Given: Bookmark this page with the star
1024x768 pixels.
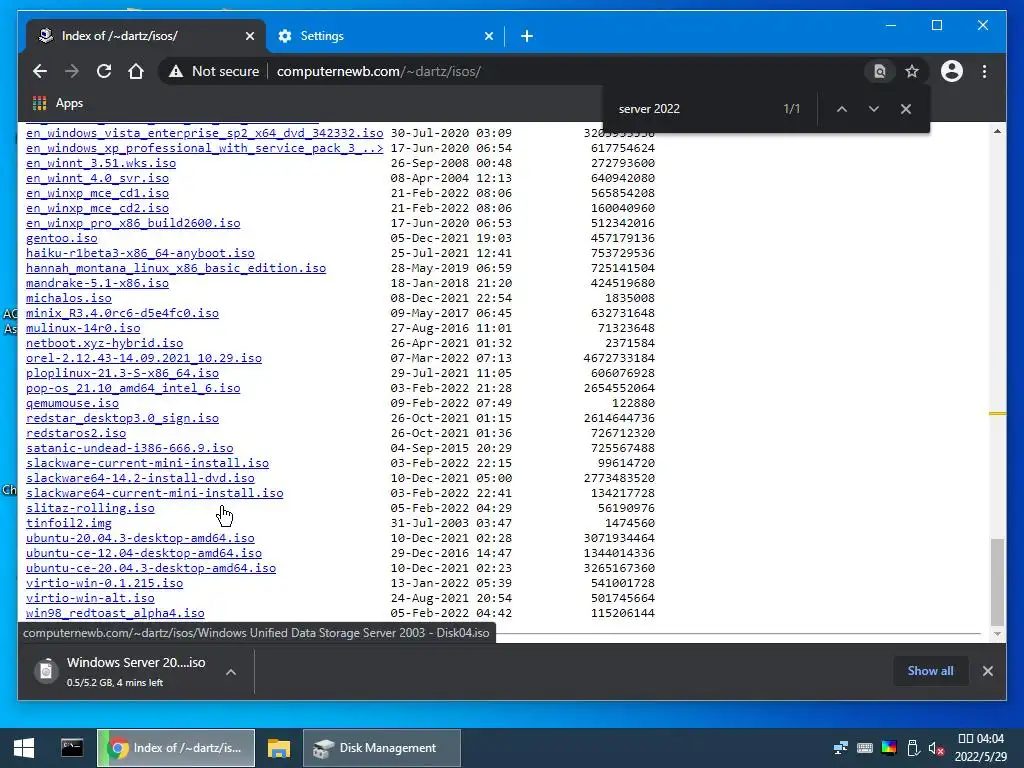Looking at the screenshot, I should click(912, 71).
